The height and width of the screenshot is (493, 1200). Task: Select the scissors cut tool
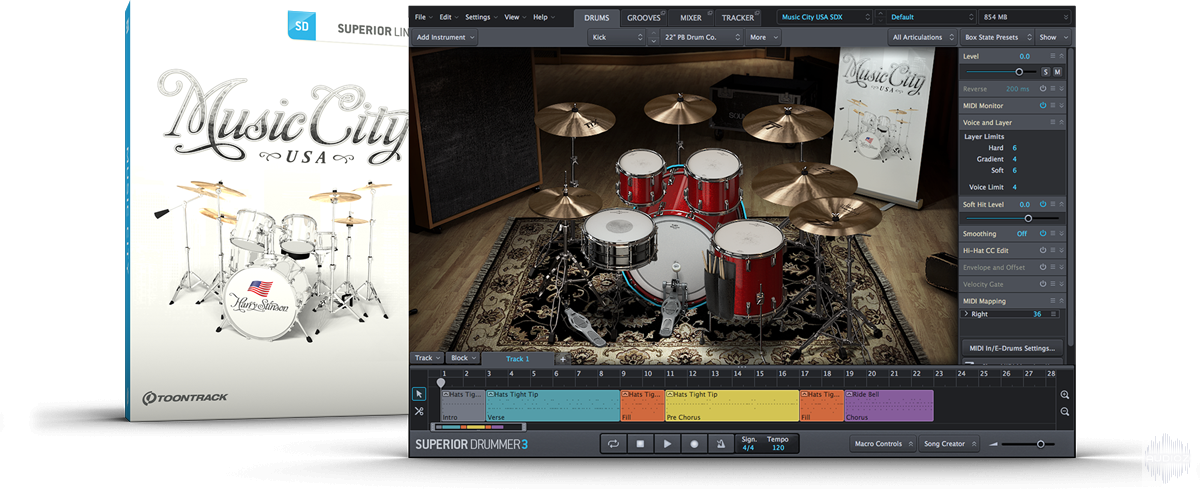tap(419, 411)
